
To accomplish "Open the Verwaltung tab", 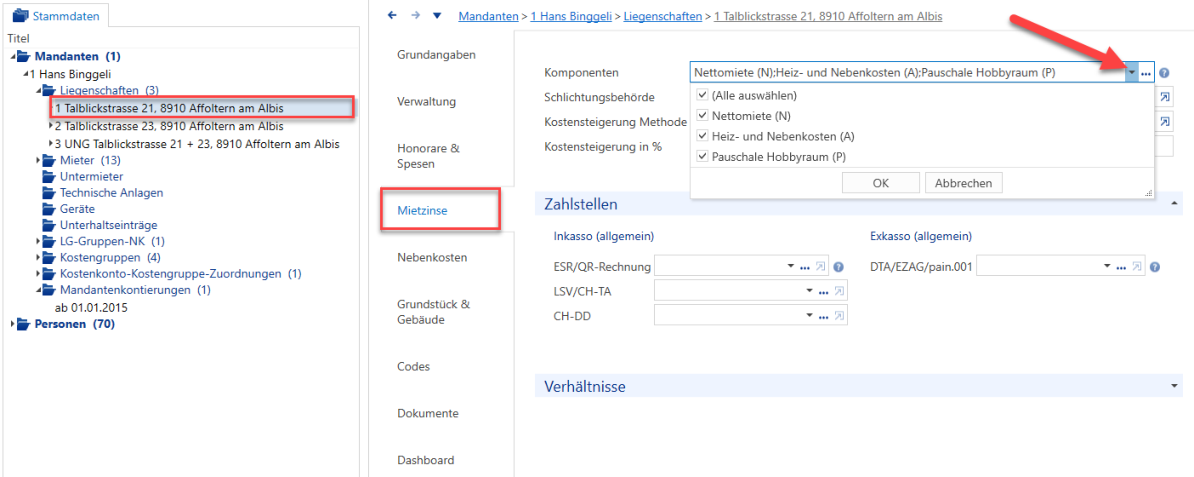I will click(x=426, y=101).
